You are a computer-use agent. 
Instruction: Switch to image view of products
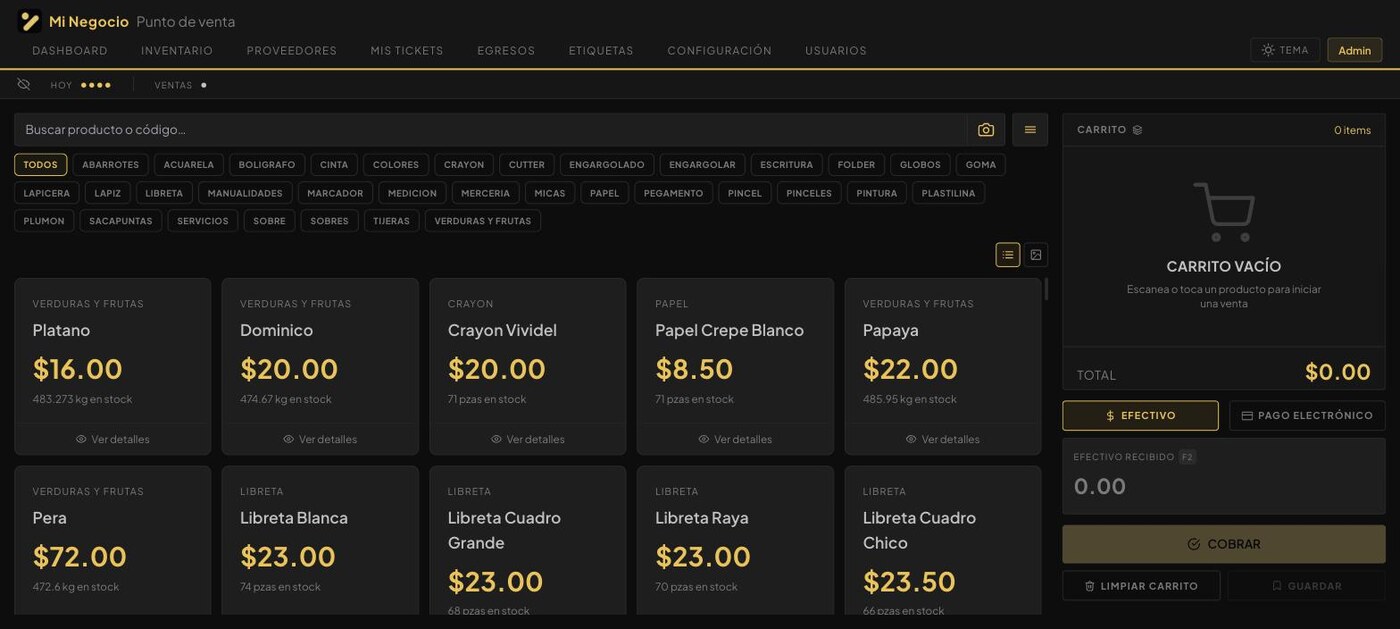point(1036,255)
